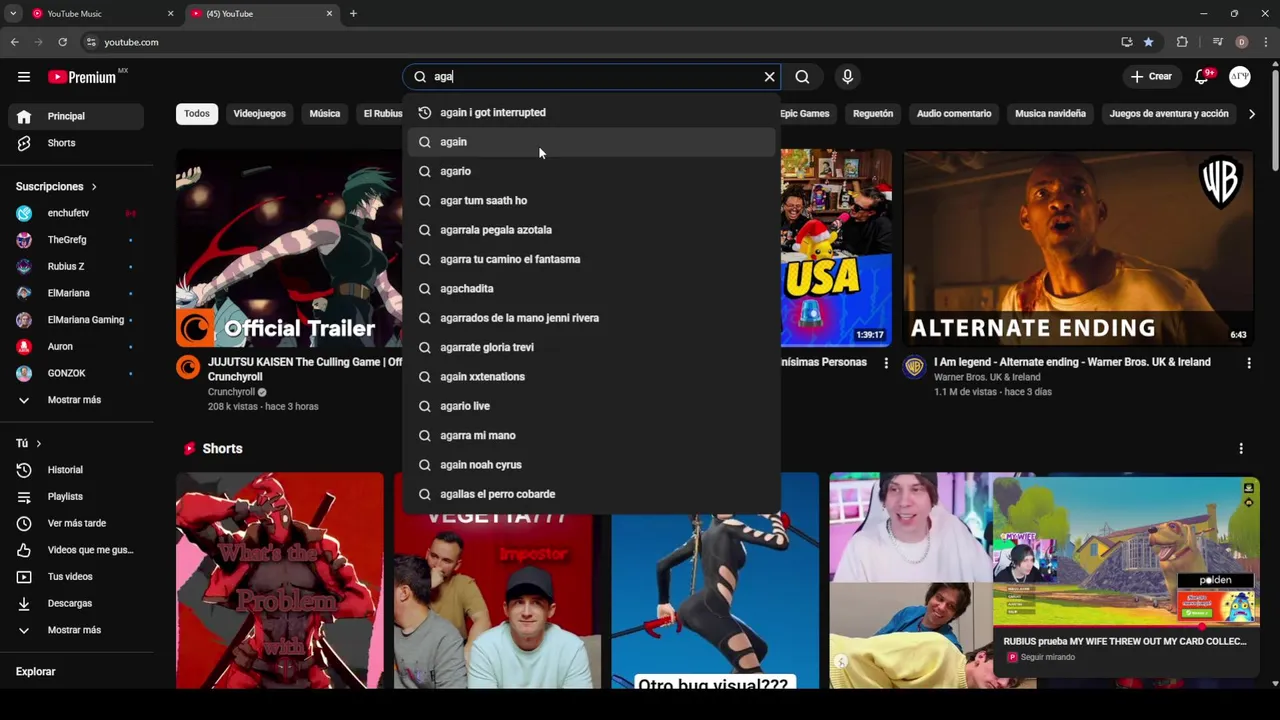
Task: Expand the Suscripciones section
Action: click(x=56, y=187)
